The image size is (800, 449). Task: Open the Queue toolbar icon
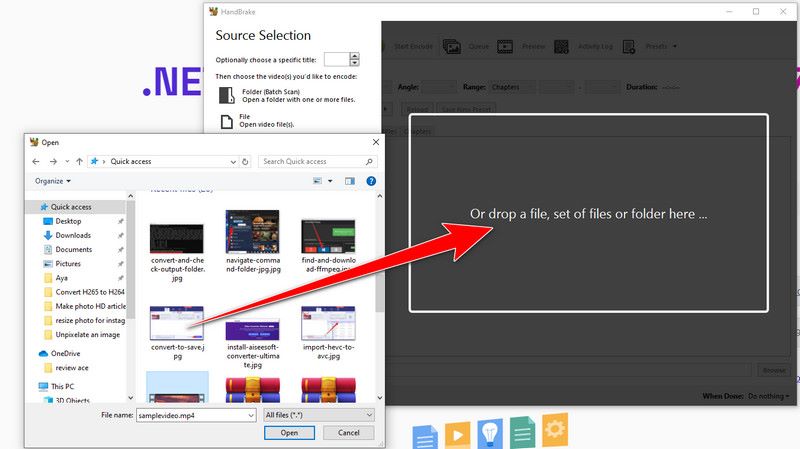click(452, 46)
